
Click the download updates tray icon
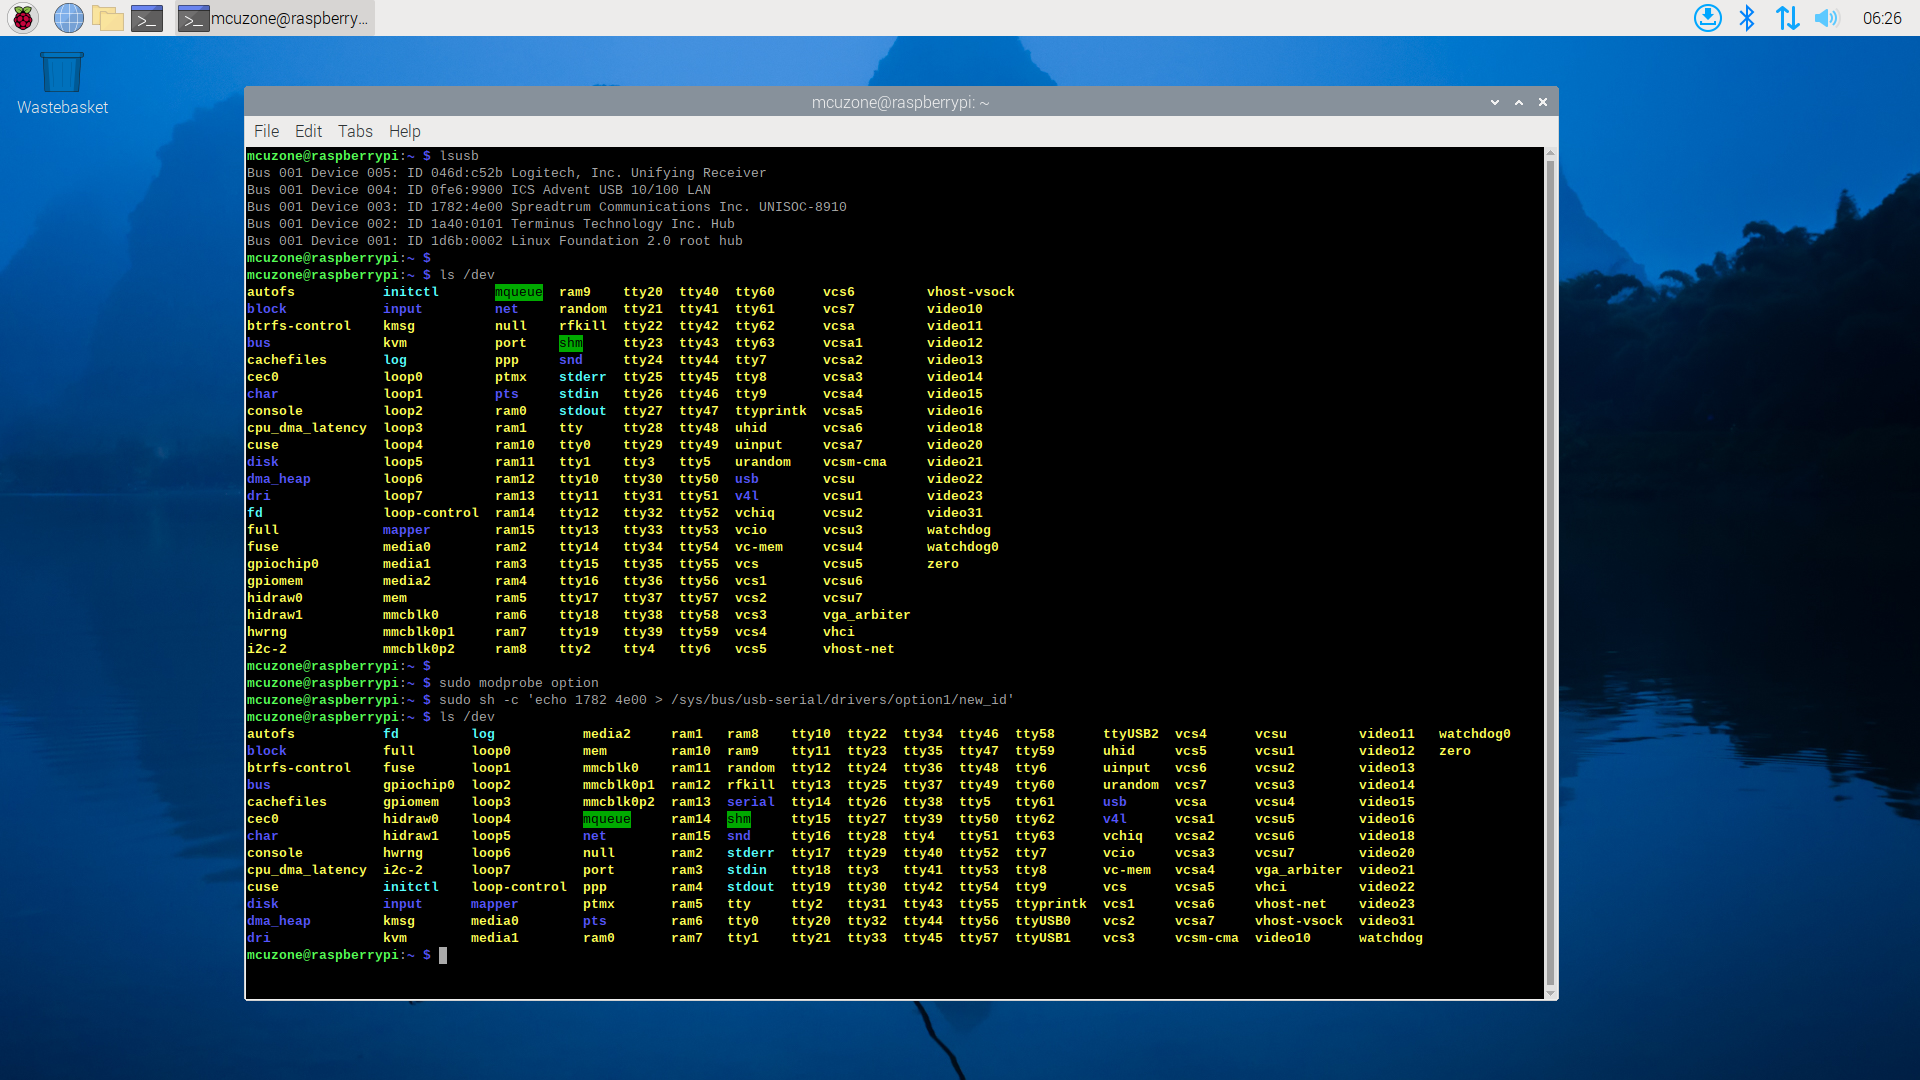1707,18
